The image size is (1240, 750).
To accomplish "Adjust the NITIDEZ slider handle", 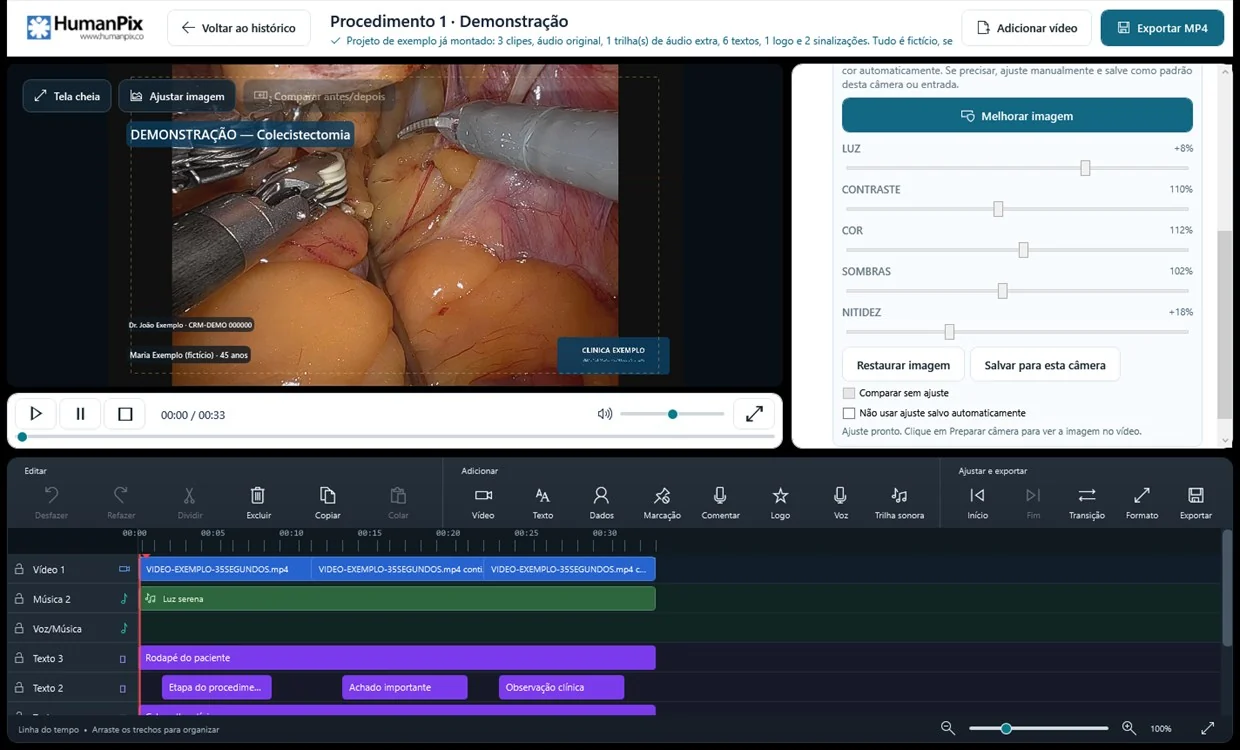I will point(949,332).
